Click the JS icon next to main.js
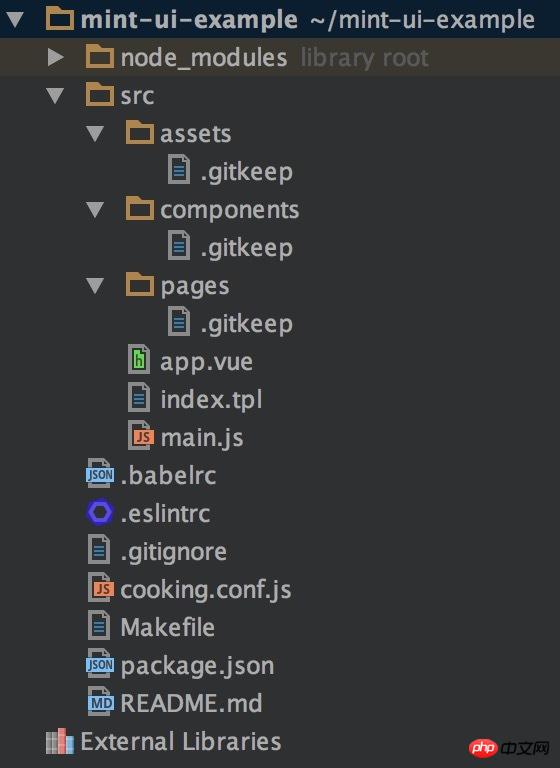The image size is (560, 768). [141, 435]
